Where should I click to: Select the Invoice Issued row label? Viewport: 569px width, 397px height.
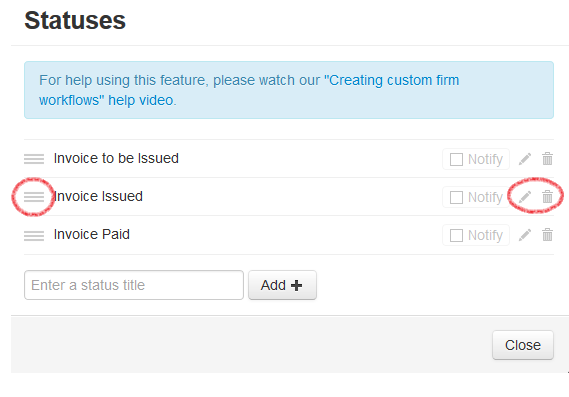pos(98,197)
